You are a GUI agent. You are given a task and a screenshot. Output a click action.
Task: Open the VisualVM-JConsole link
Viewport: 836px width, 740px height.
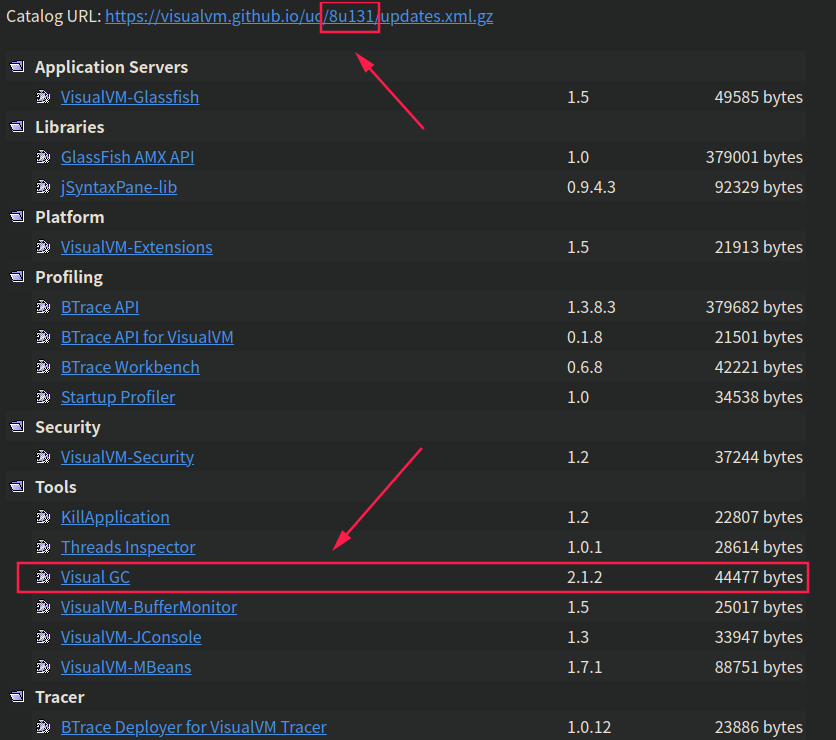tap(131, 637)
